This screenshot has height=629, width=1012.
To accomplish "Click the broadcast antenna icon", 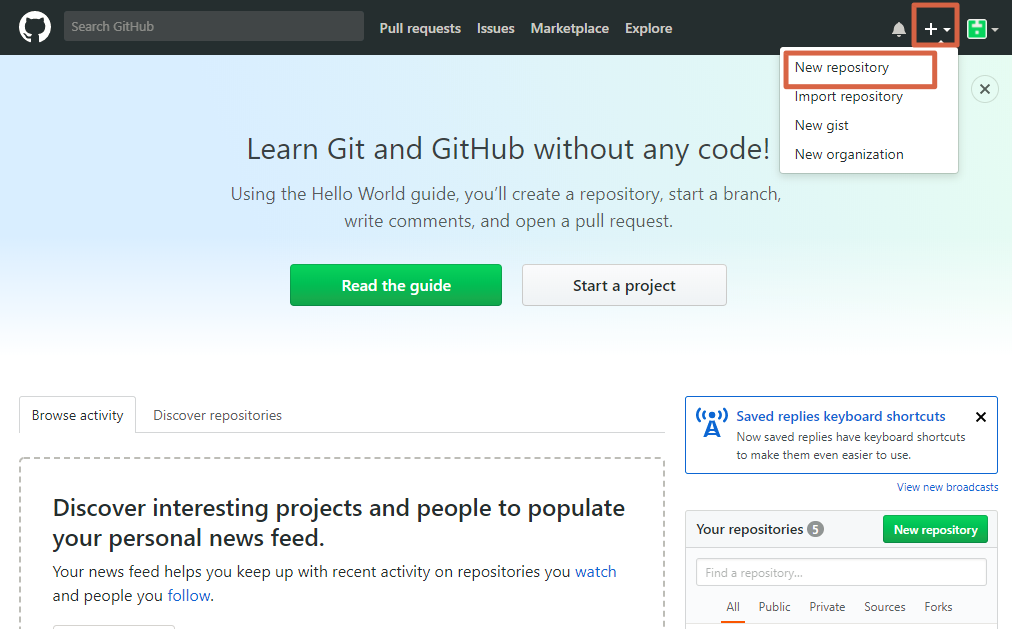I will (x=711, y=423).
